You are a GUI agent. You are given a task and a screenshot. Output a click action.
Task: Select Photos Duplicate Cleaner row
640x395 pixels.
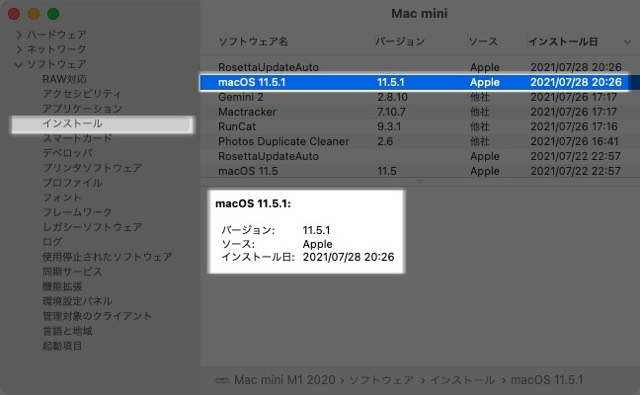(420, 141)
